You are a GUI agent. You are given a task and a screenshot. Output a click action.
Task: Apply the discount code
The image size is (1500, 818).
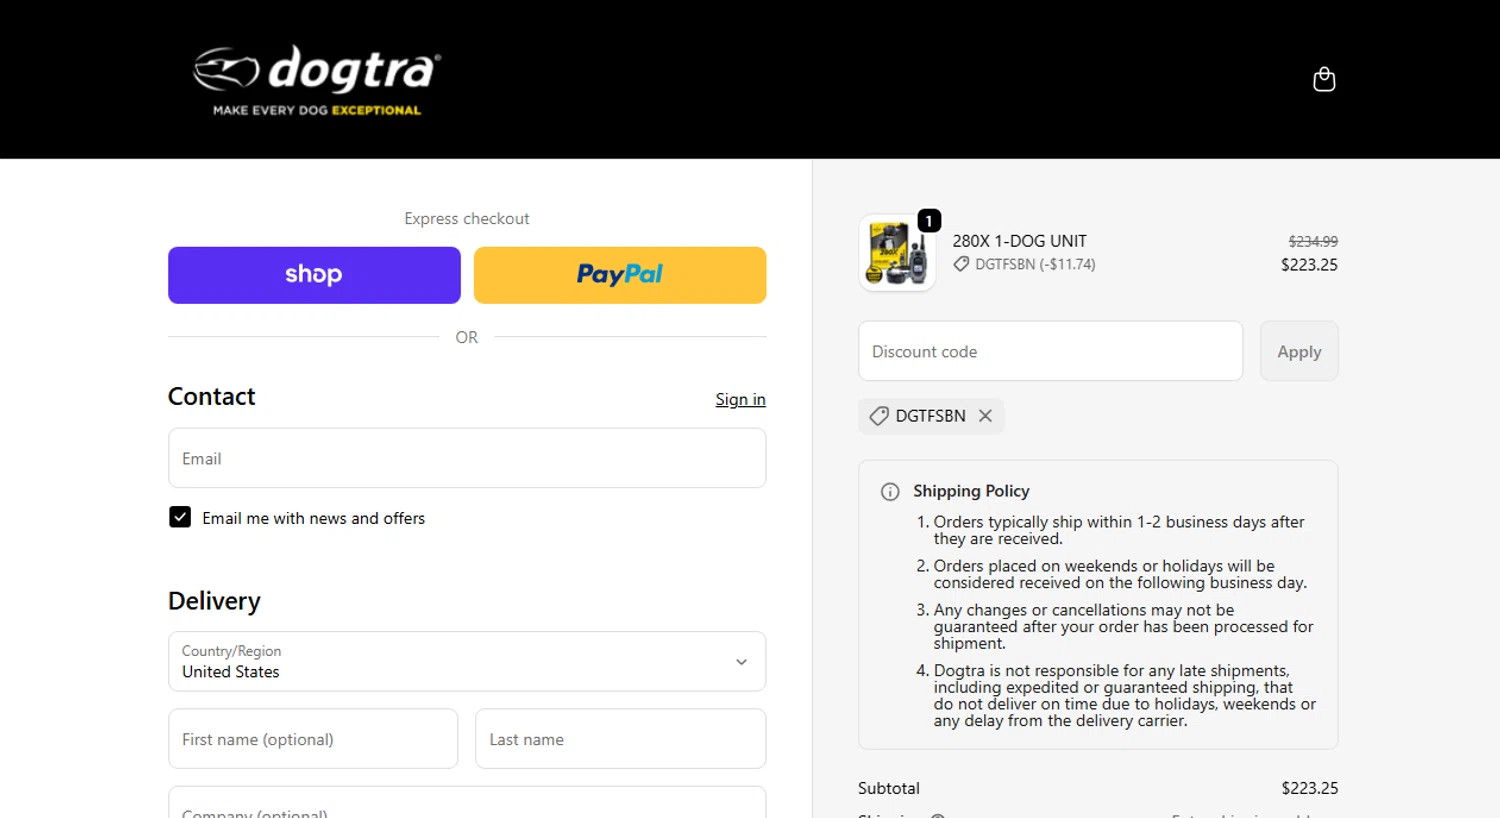pos(1299,351)
